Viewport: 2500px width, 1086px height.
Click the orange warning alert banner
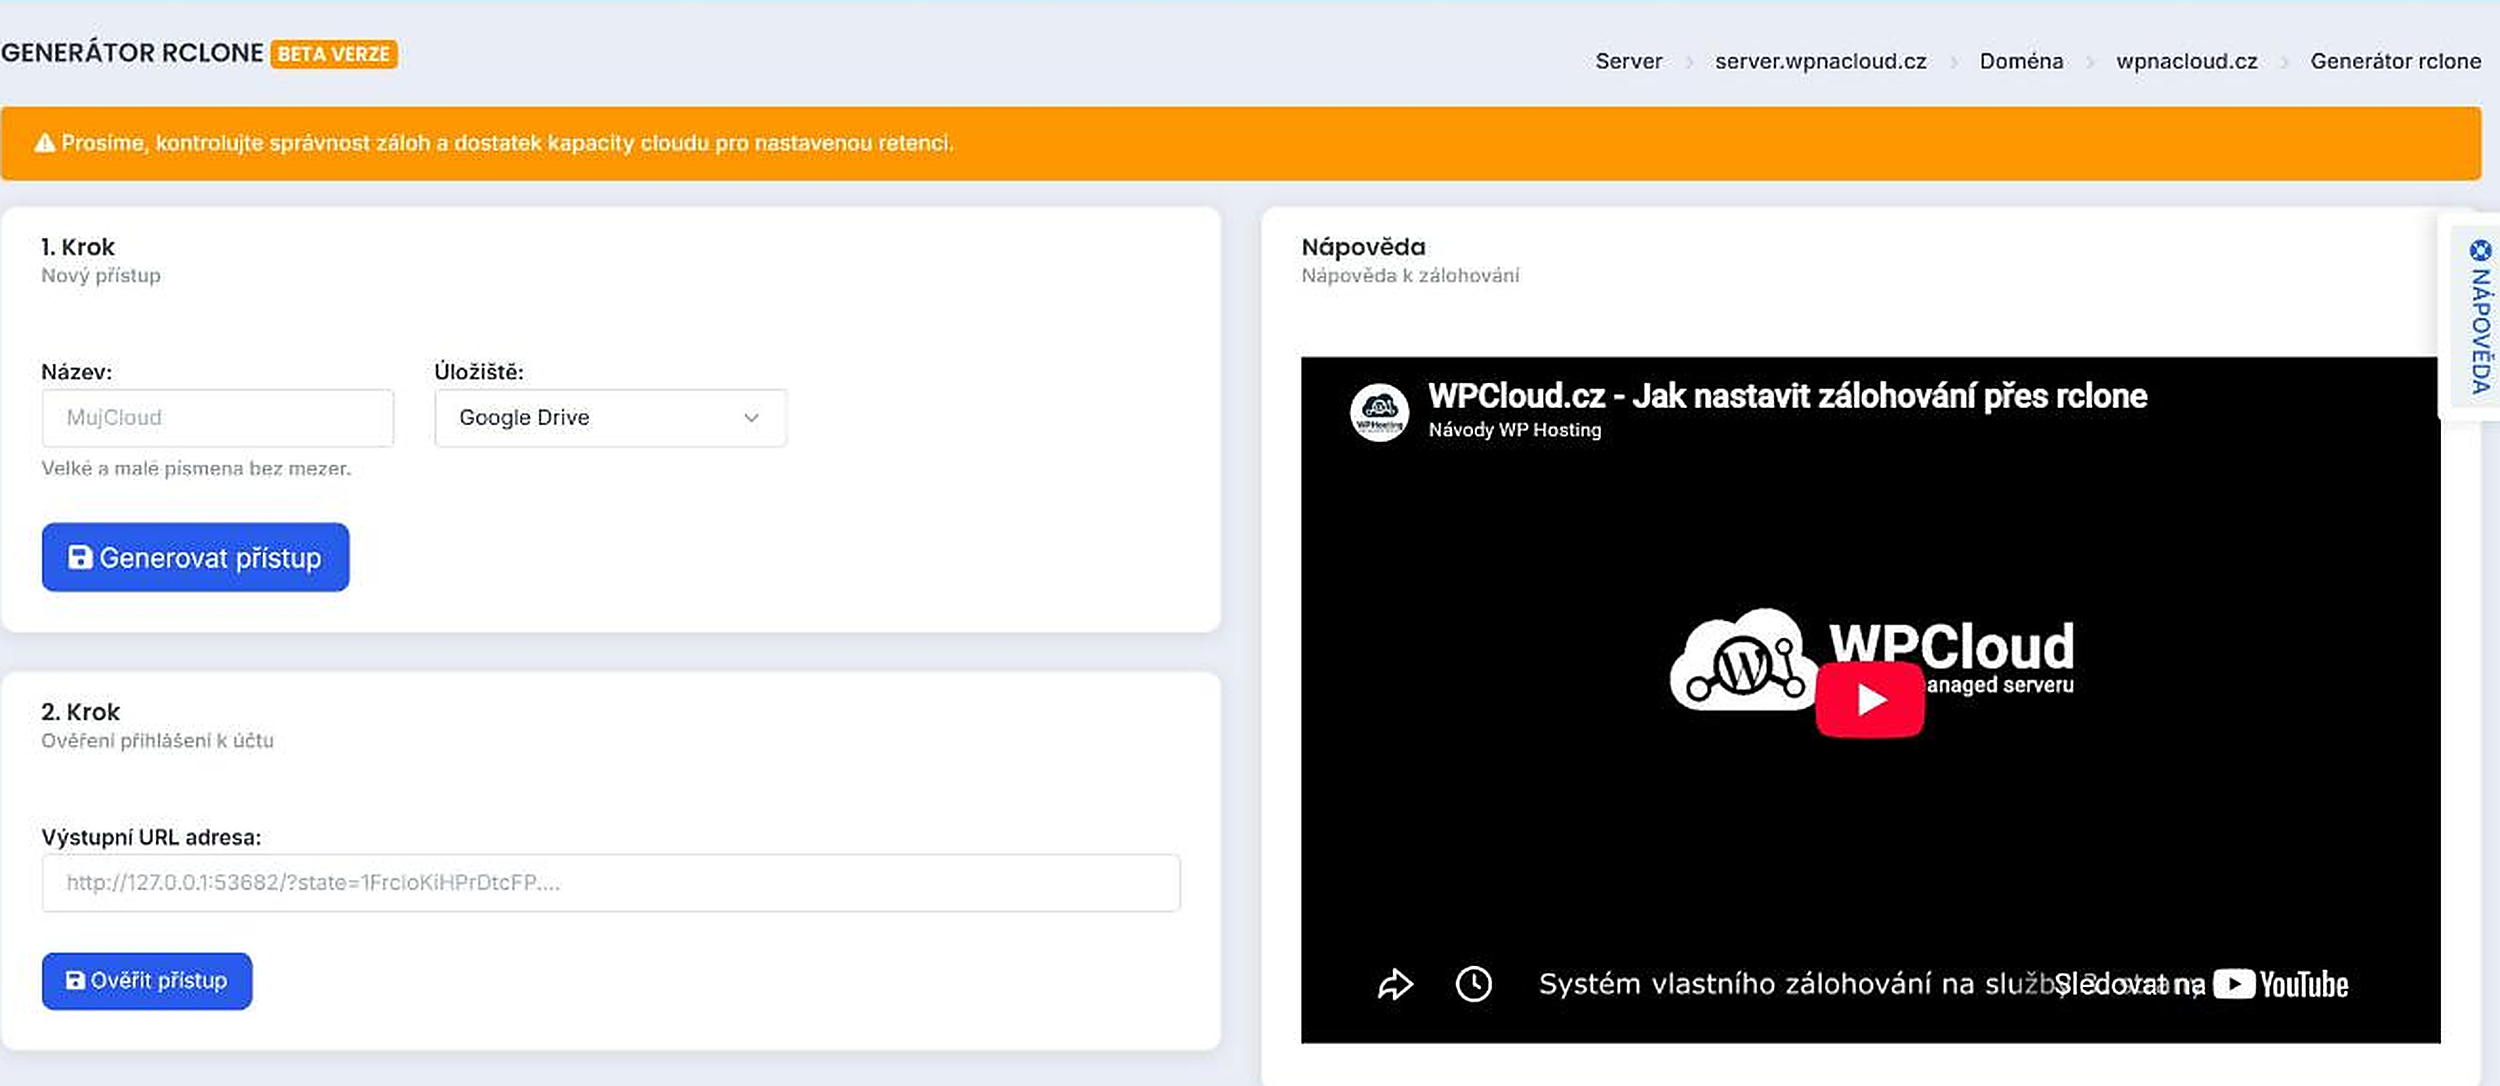coord(1241,143)
